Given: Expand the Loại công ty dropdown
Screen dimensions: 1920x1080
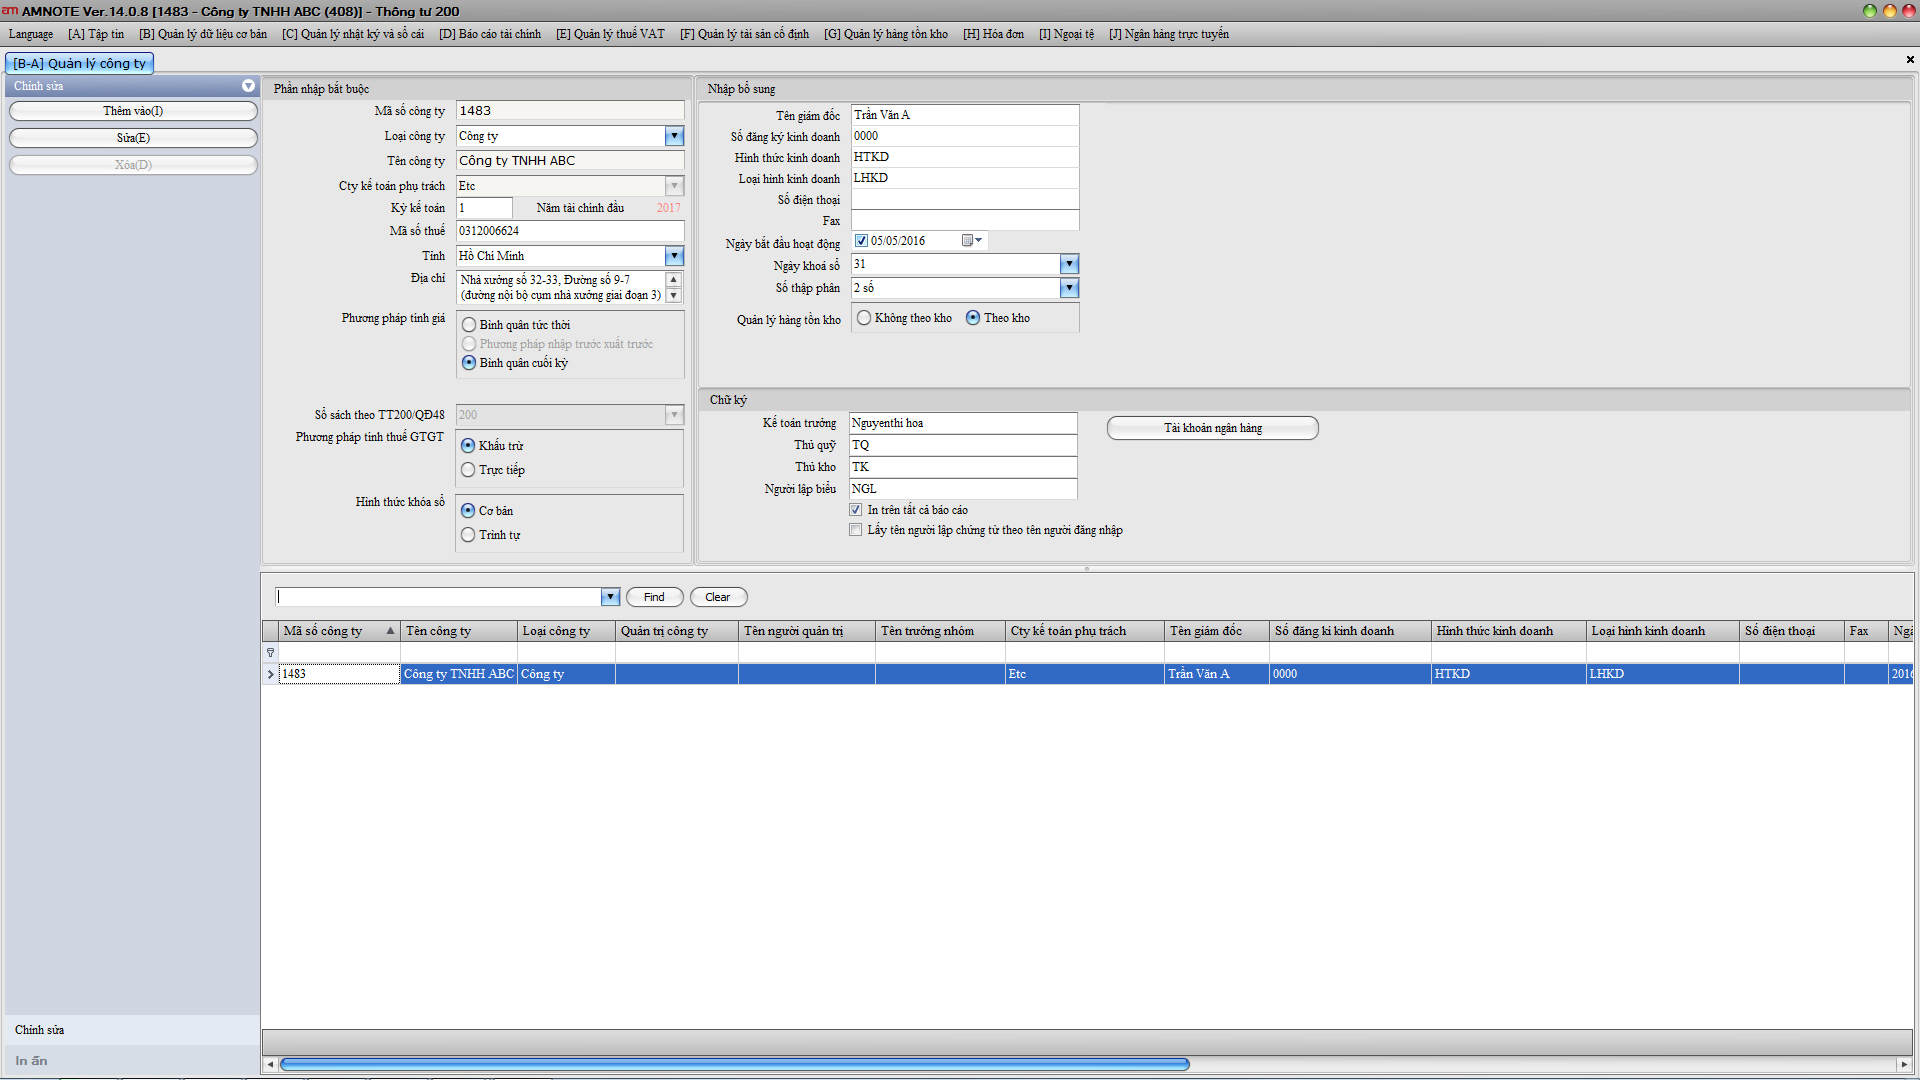Looking at the screenshot, I should [674, 136].
